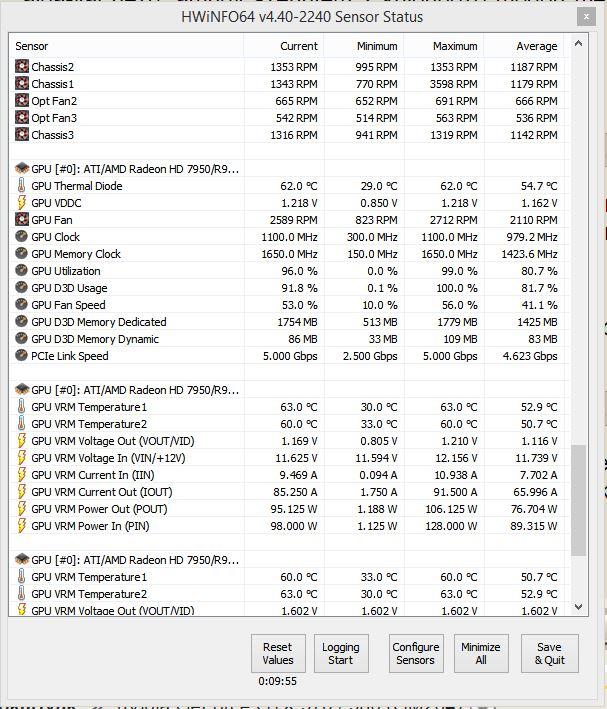Close the HWiNFO64 Sensor Status window
Image resolution: width=607 pixels, height=709 pixels.
[586, 17]
